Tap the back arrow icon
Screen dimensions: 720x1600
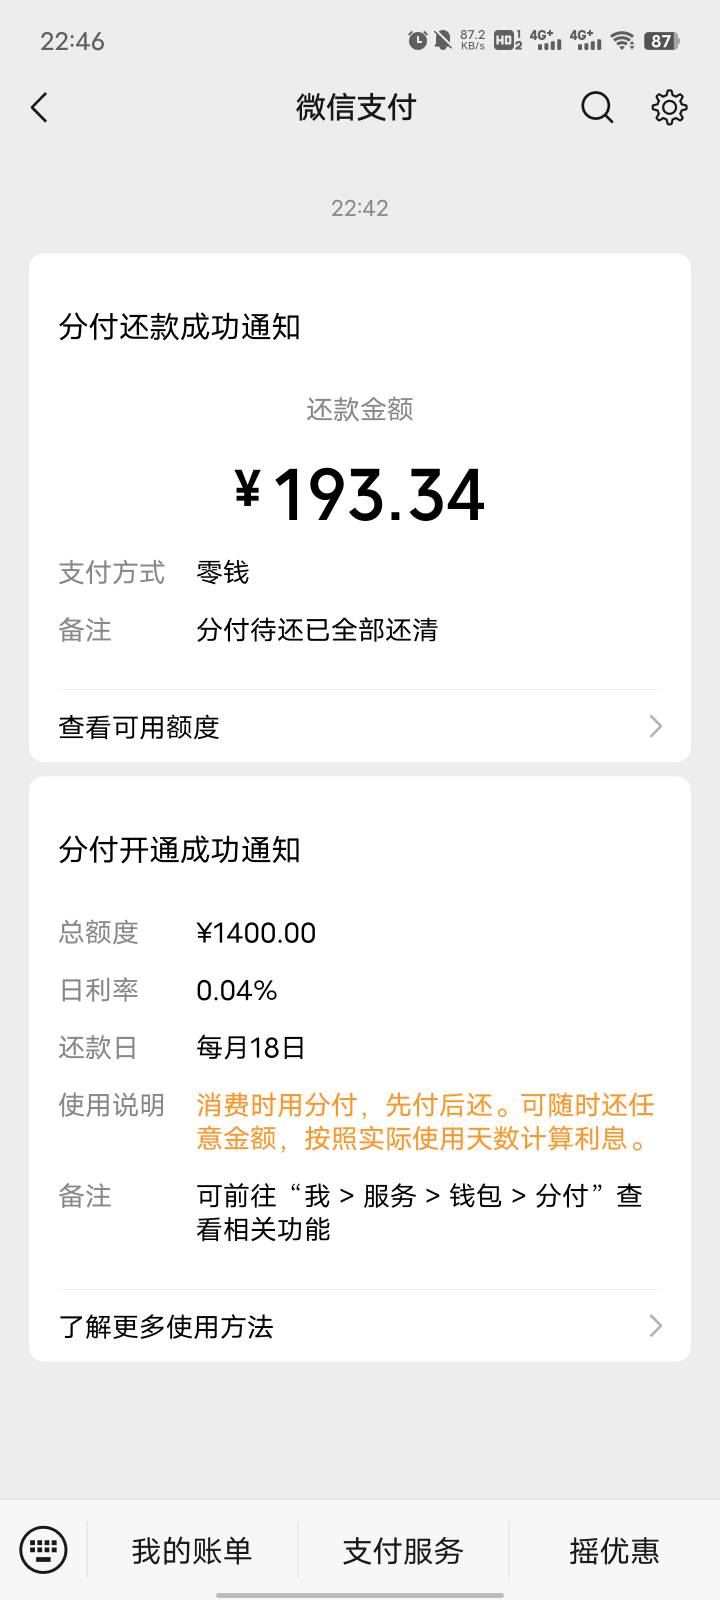[x=40, y=107]
